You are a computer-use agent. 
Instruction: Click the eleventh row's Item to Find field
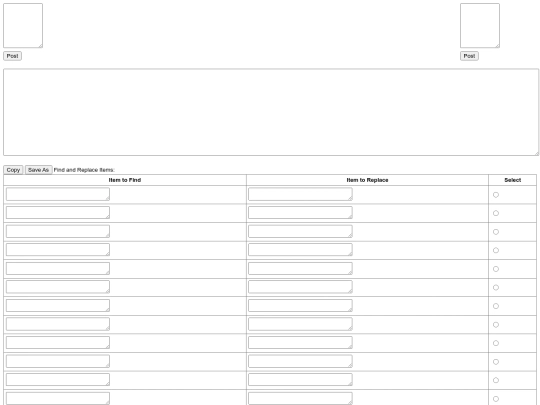[58, 380]
